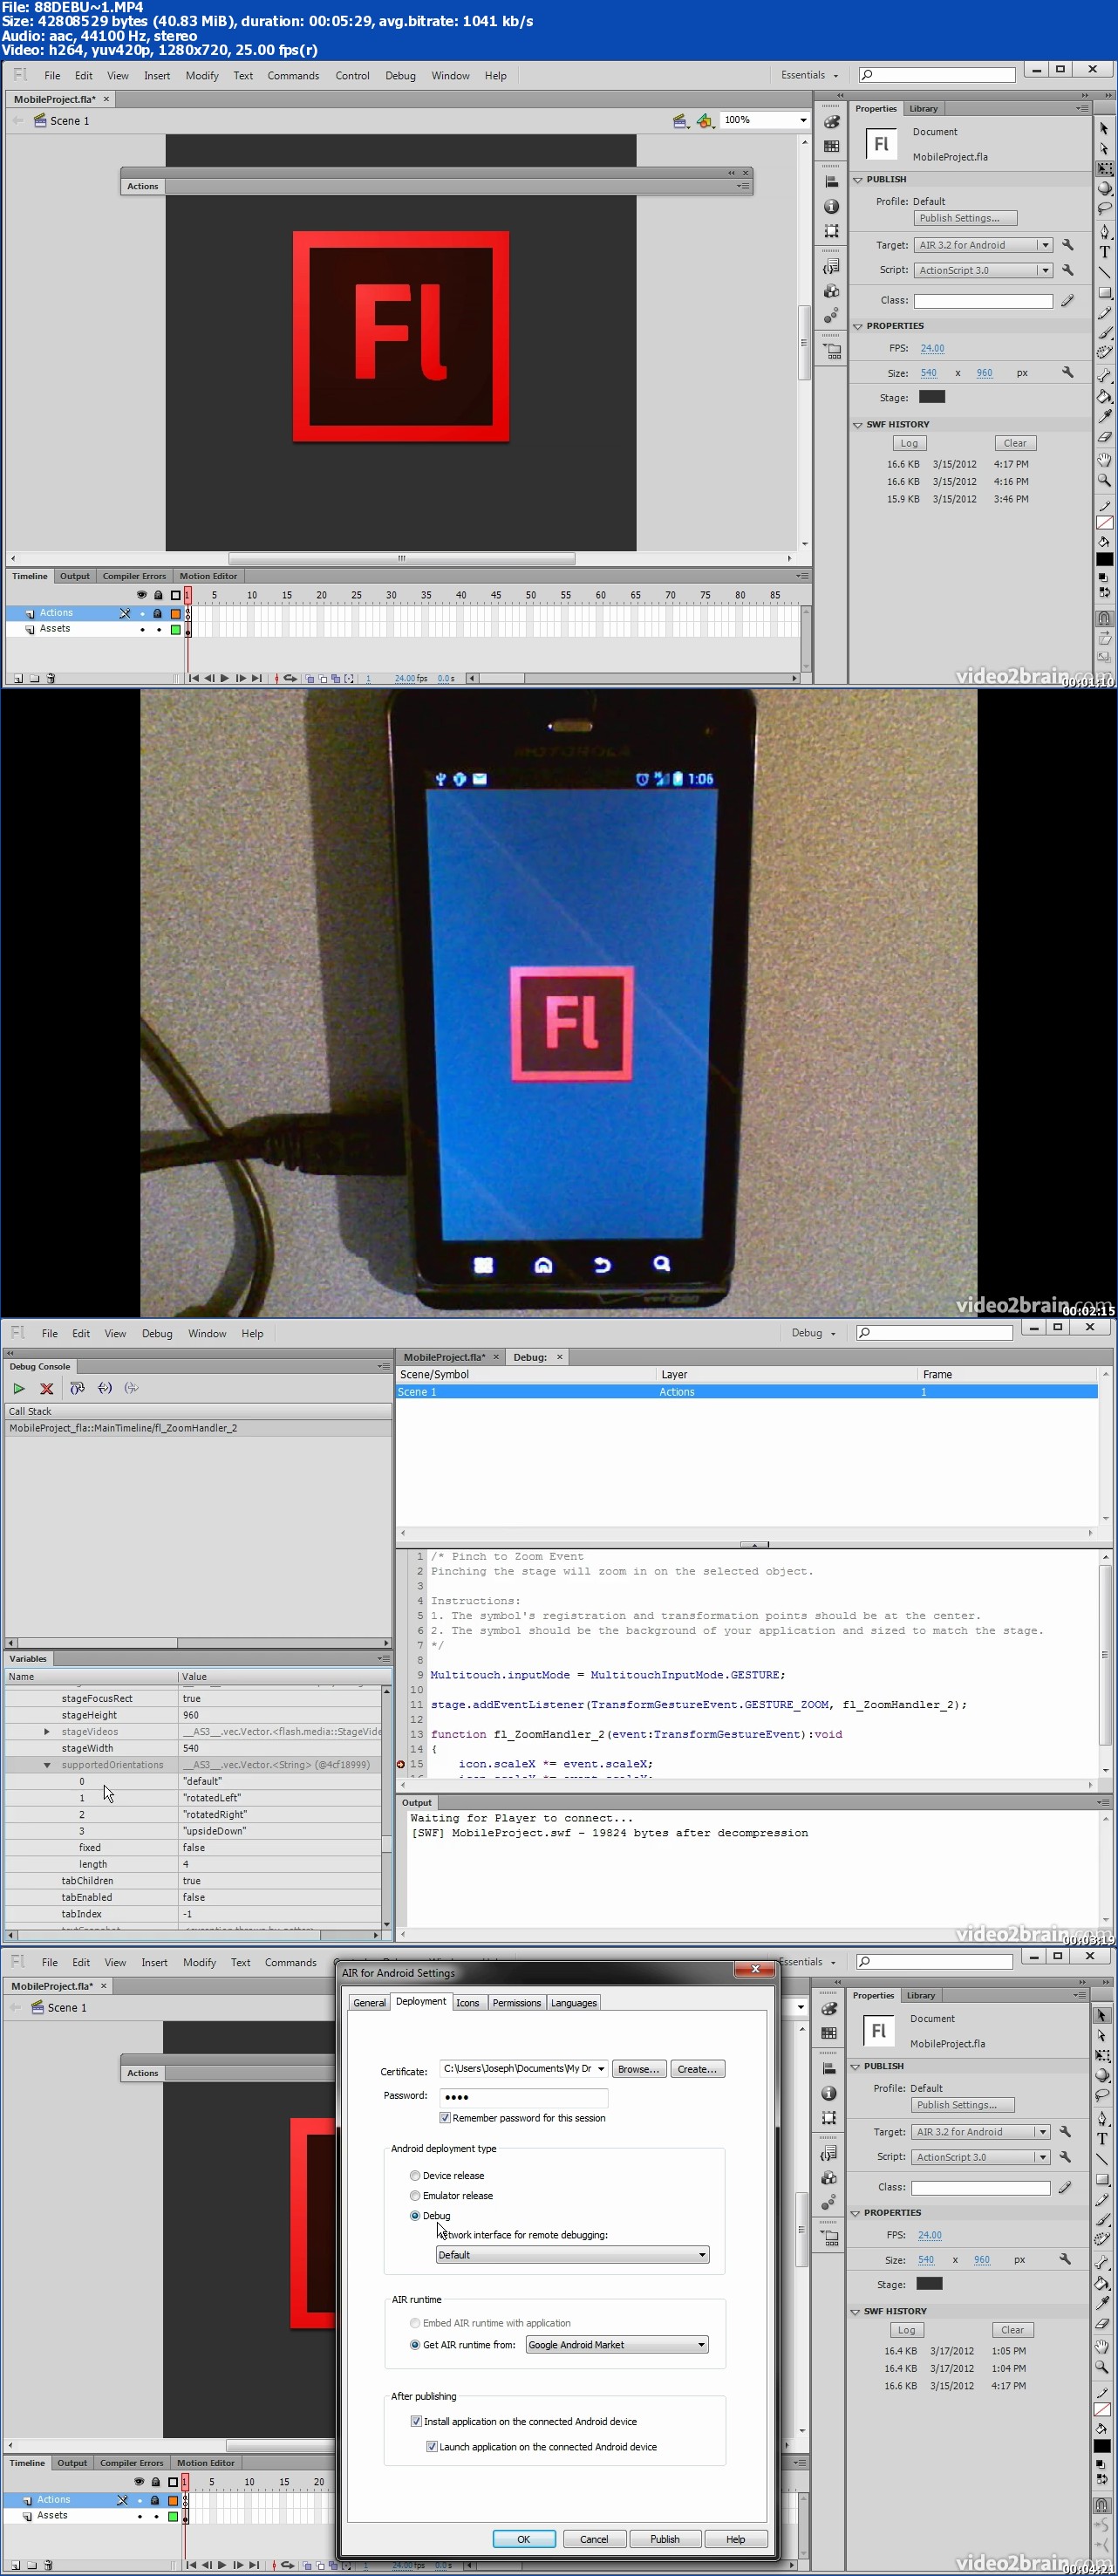Image resolution: width=1118 pixels, height=2576 pixels.
Task: Open the Align panel icon in top window dock
Action: (x=831, y=182)
